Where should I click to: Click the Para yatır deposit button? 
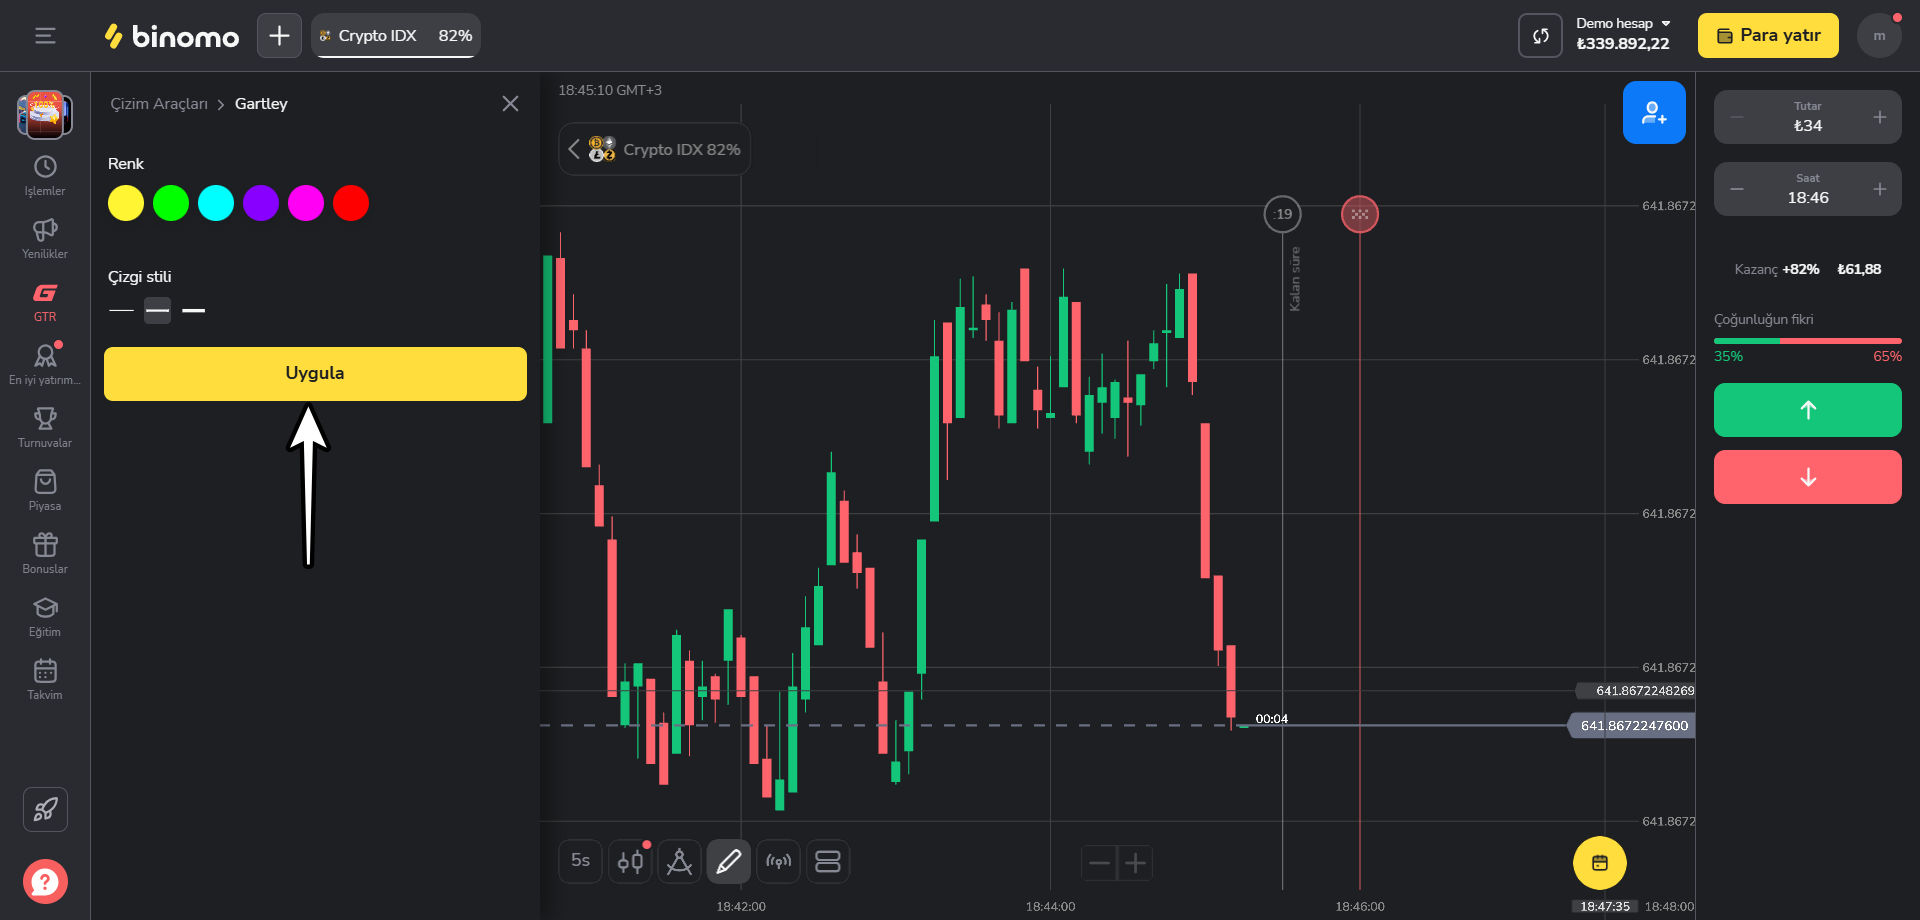coord(1768,36)
